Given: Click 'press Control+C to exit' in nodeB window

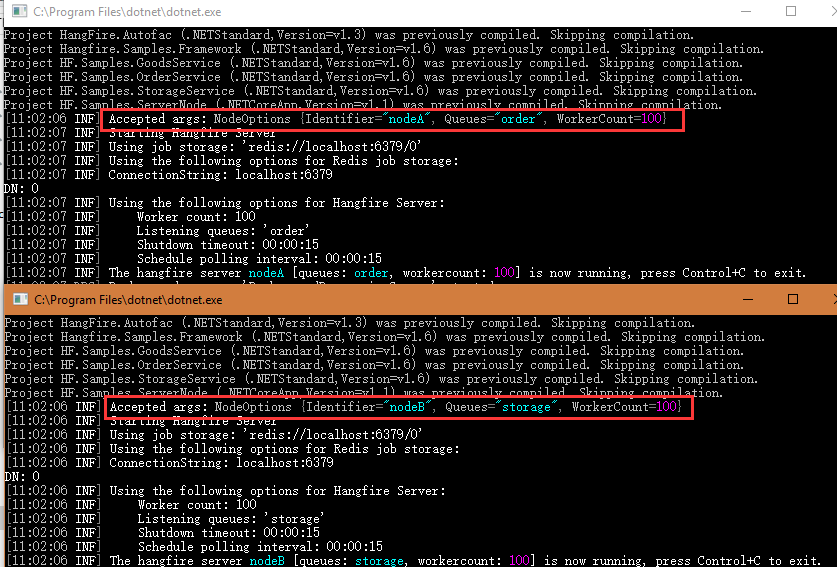Looking at the screenshot, I should click(738, 560).
